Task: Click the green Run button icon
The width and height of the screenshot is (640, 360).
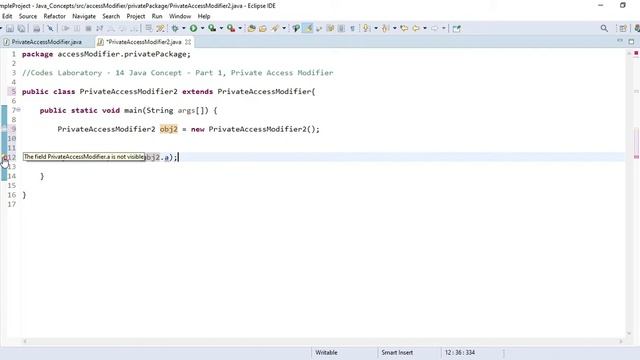Action: coord(193,29)
